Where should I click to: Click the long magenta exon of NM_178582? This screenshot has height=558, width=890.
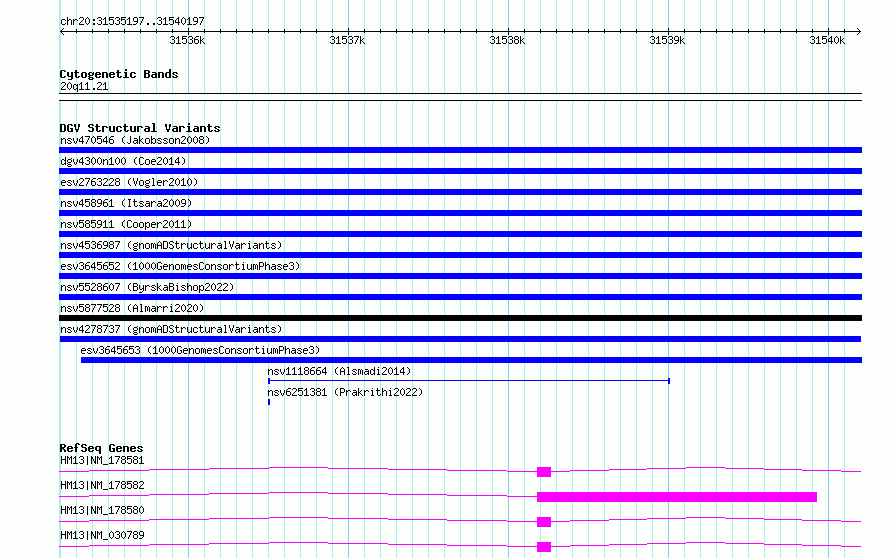click(677, 497)
